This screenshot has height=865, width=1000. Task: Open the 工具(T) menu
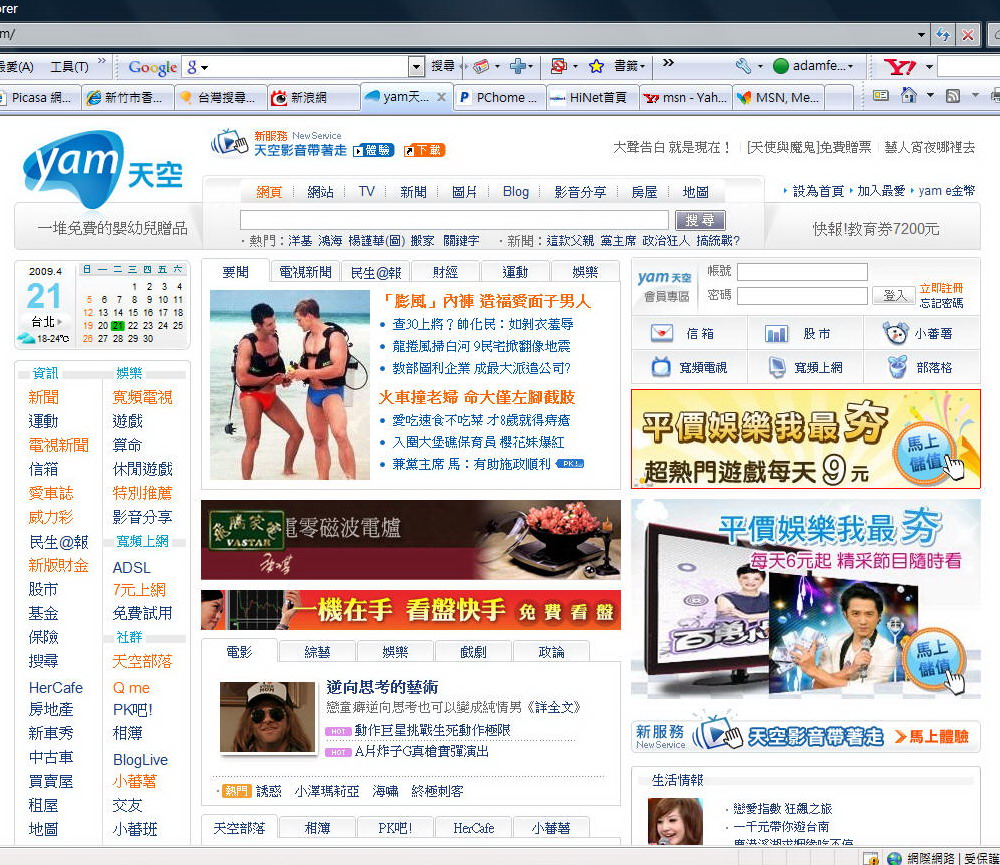coord(70,66)
